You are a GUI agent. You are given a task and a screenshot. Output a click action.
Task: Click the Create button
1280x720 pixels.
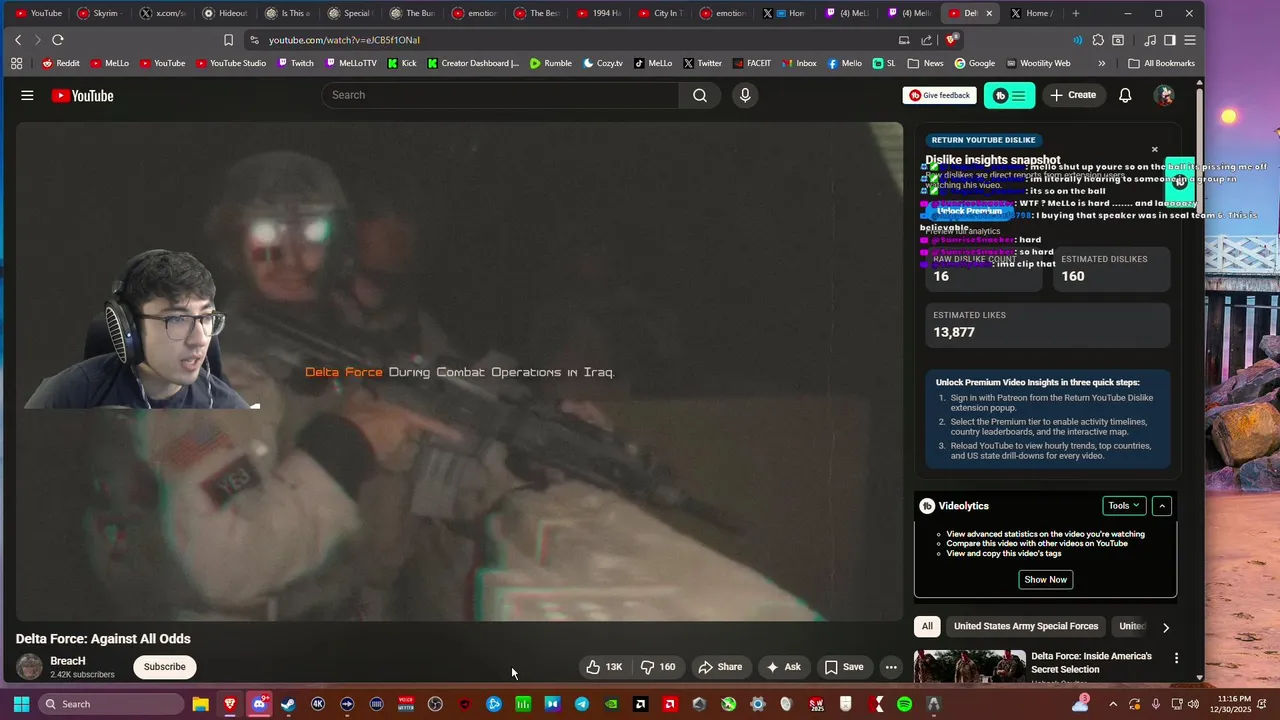[x=1072, y=95]
